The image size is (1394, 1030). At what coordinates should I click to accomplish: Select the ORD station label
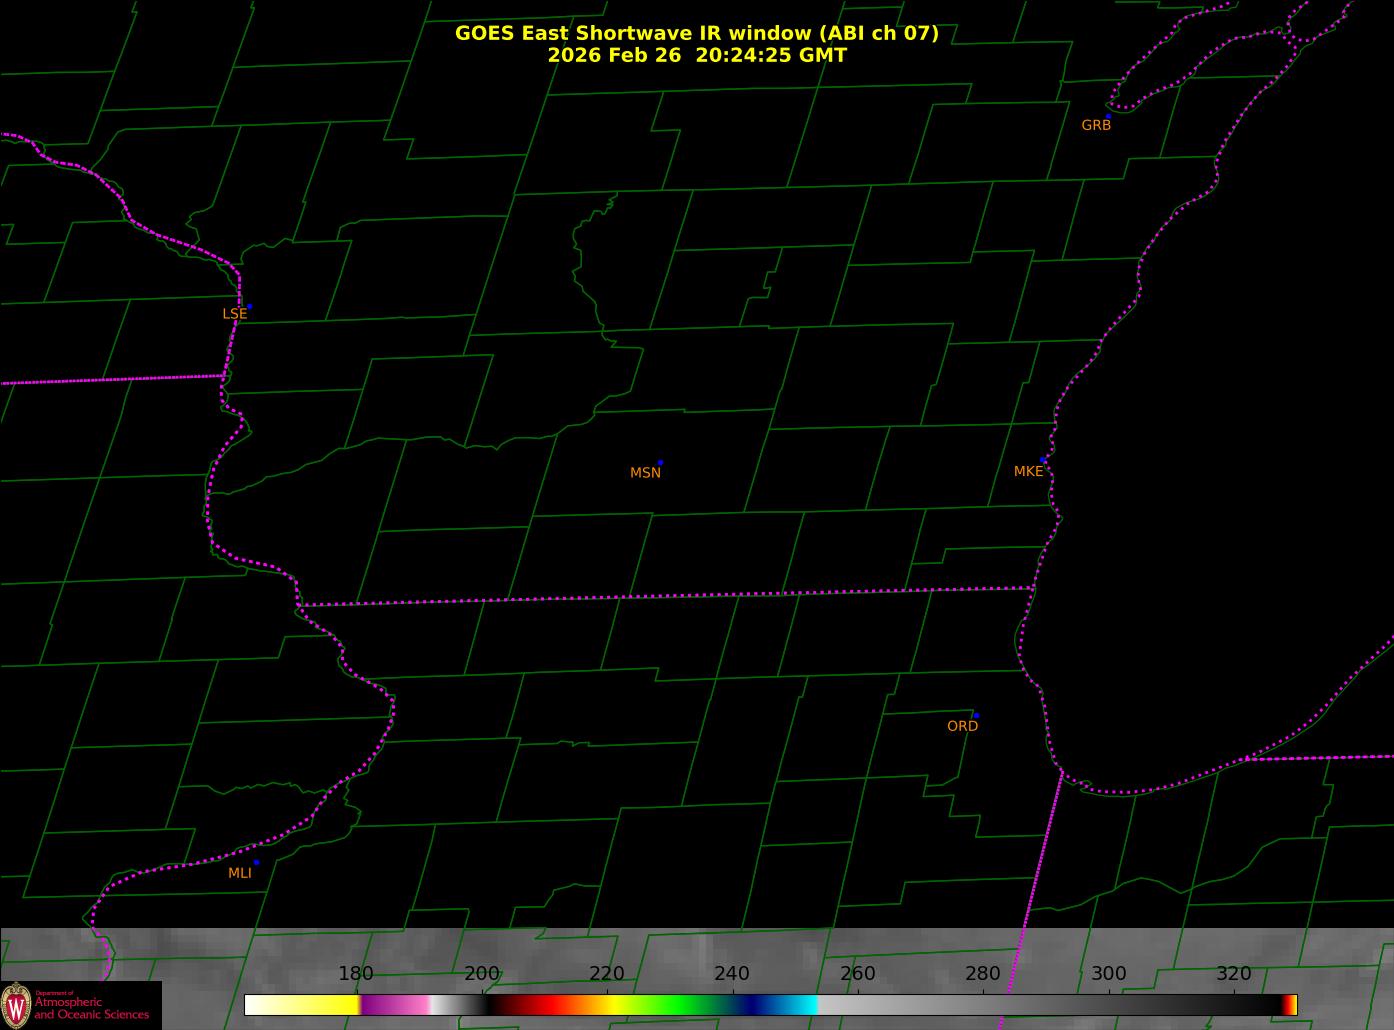(x=962, y=726)
